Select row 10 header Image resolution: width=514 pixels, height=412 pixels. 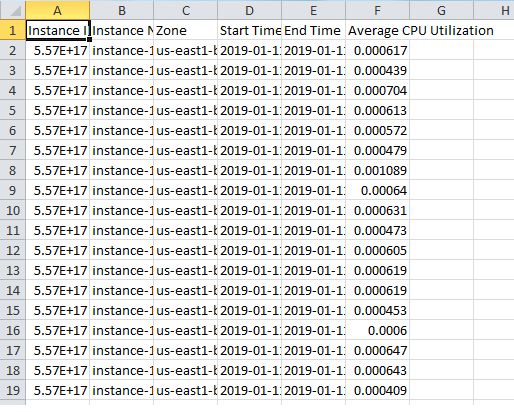13,210
